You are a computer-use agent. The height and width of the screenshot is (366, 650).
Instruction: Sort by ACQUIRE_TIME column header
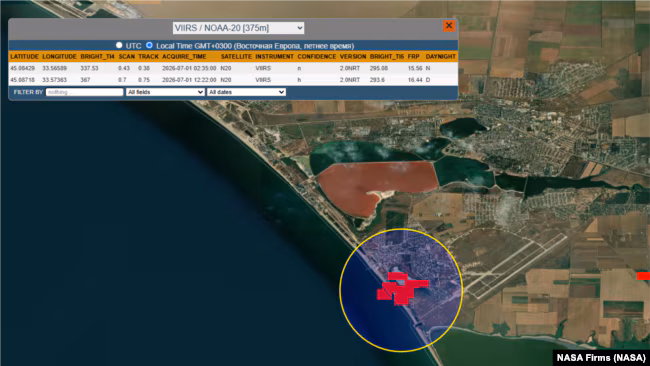(184, 56)
